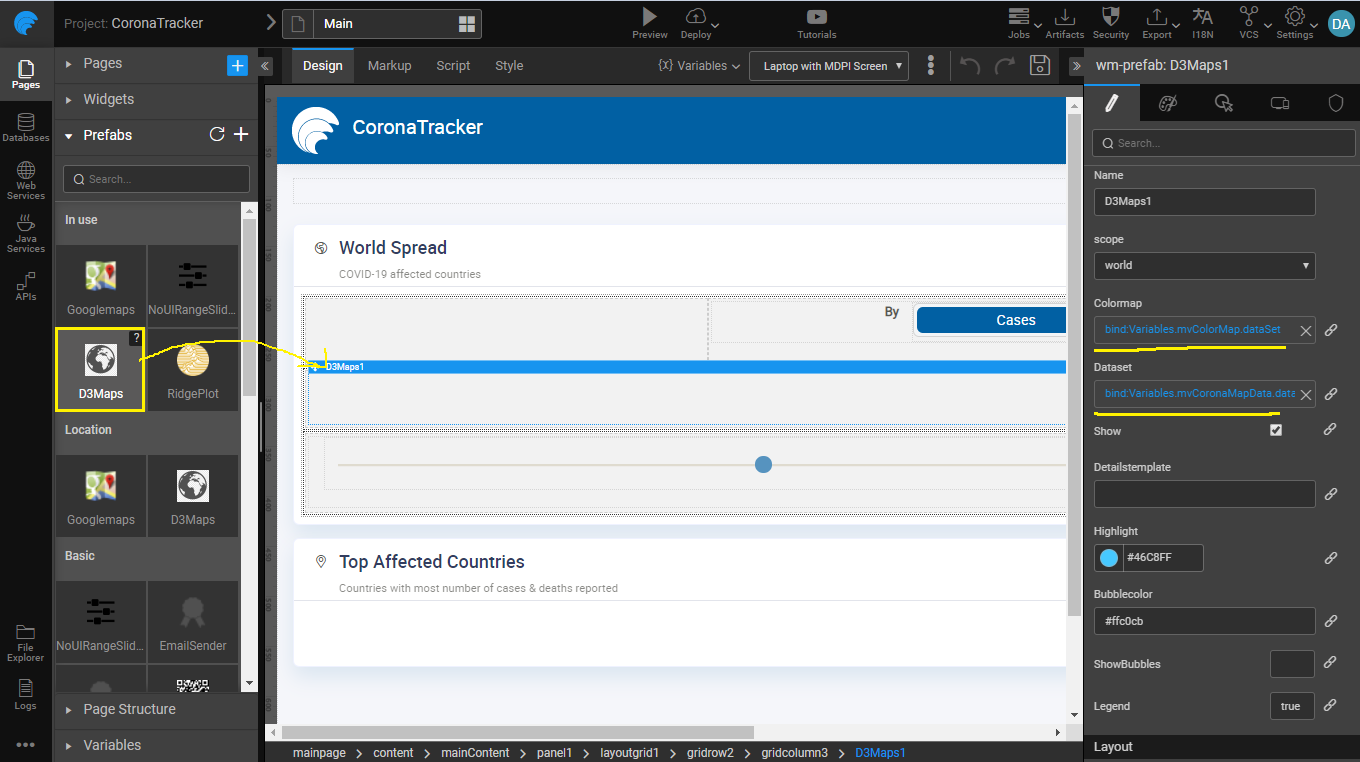Open Databases in left sidebar
This screenshot has width=1360, height=762.
pyautogui.click(x=26, y=127)
